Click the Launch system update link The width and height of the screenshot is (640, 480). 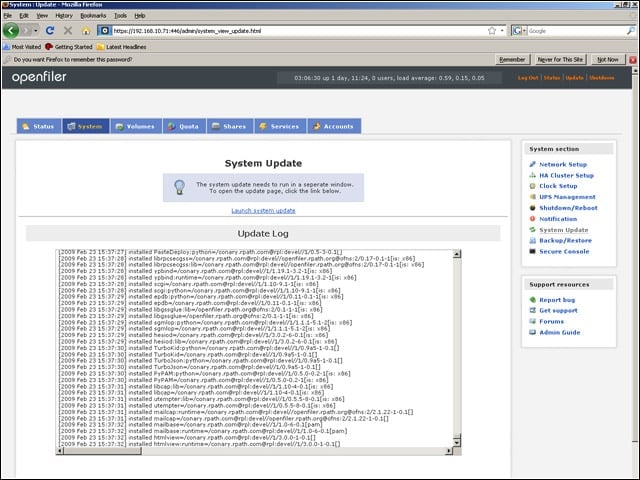[263, 211]
